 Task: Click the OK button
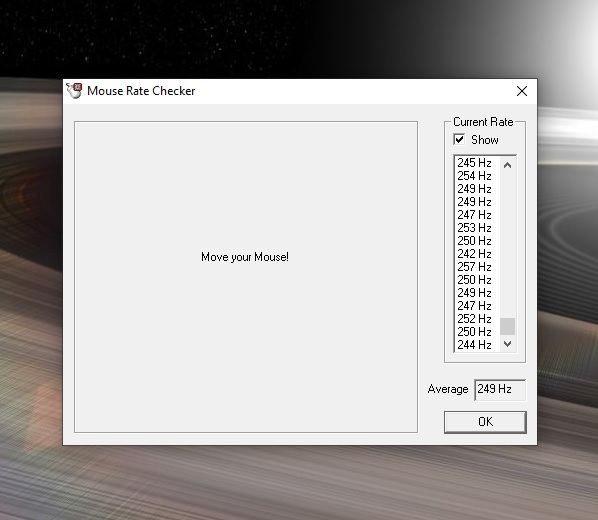[485, 422]
